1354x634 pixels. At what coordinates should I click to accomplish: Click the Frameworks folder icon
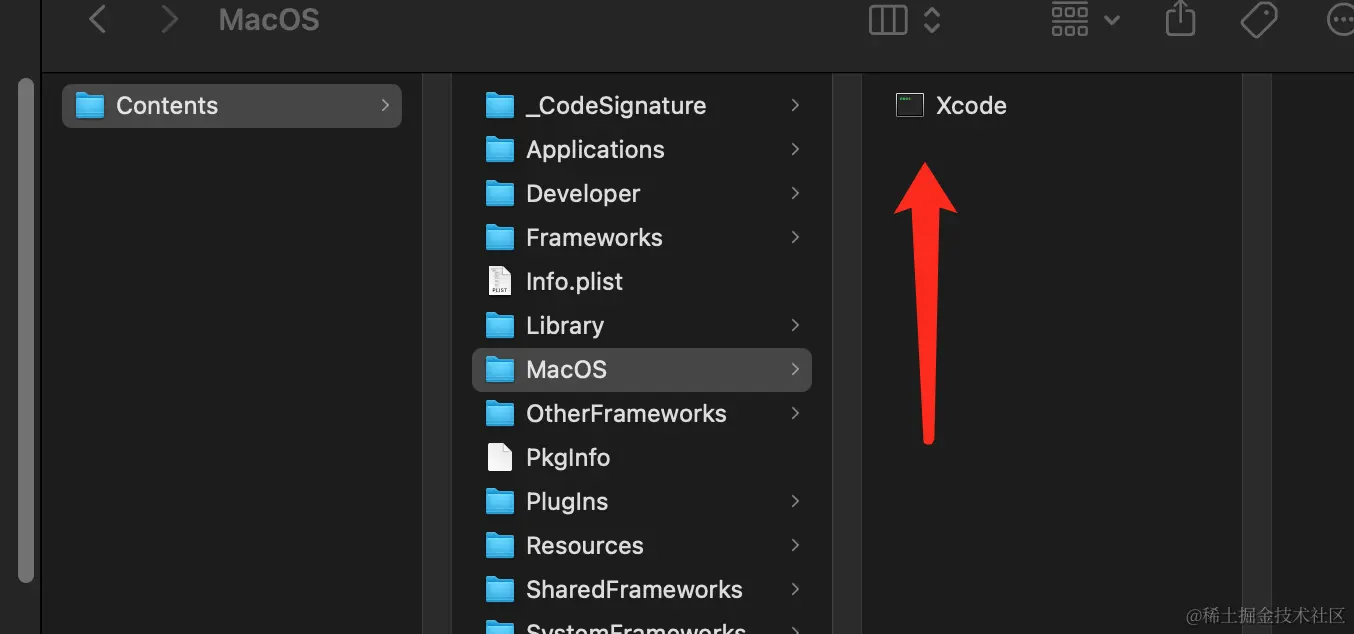click(498, 237)
